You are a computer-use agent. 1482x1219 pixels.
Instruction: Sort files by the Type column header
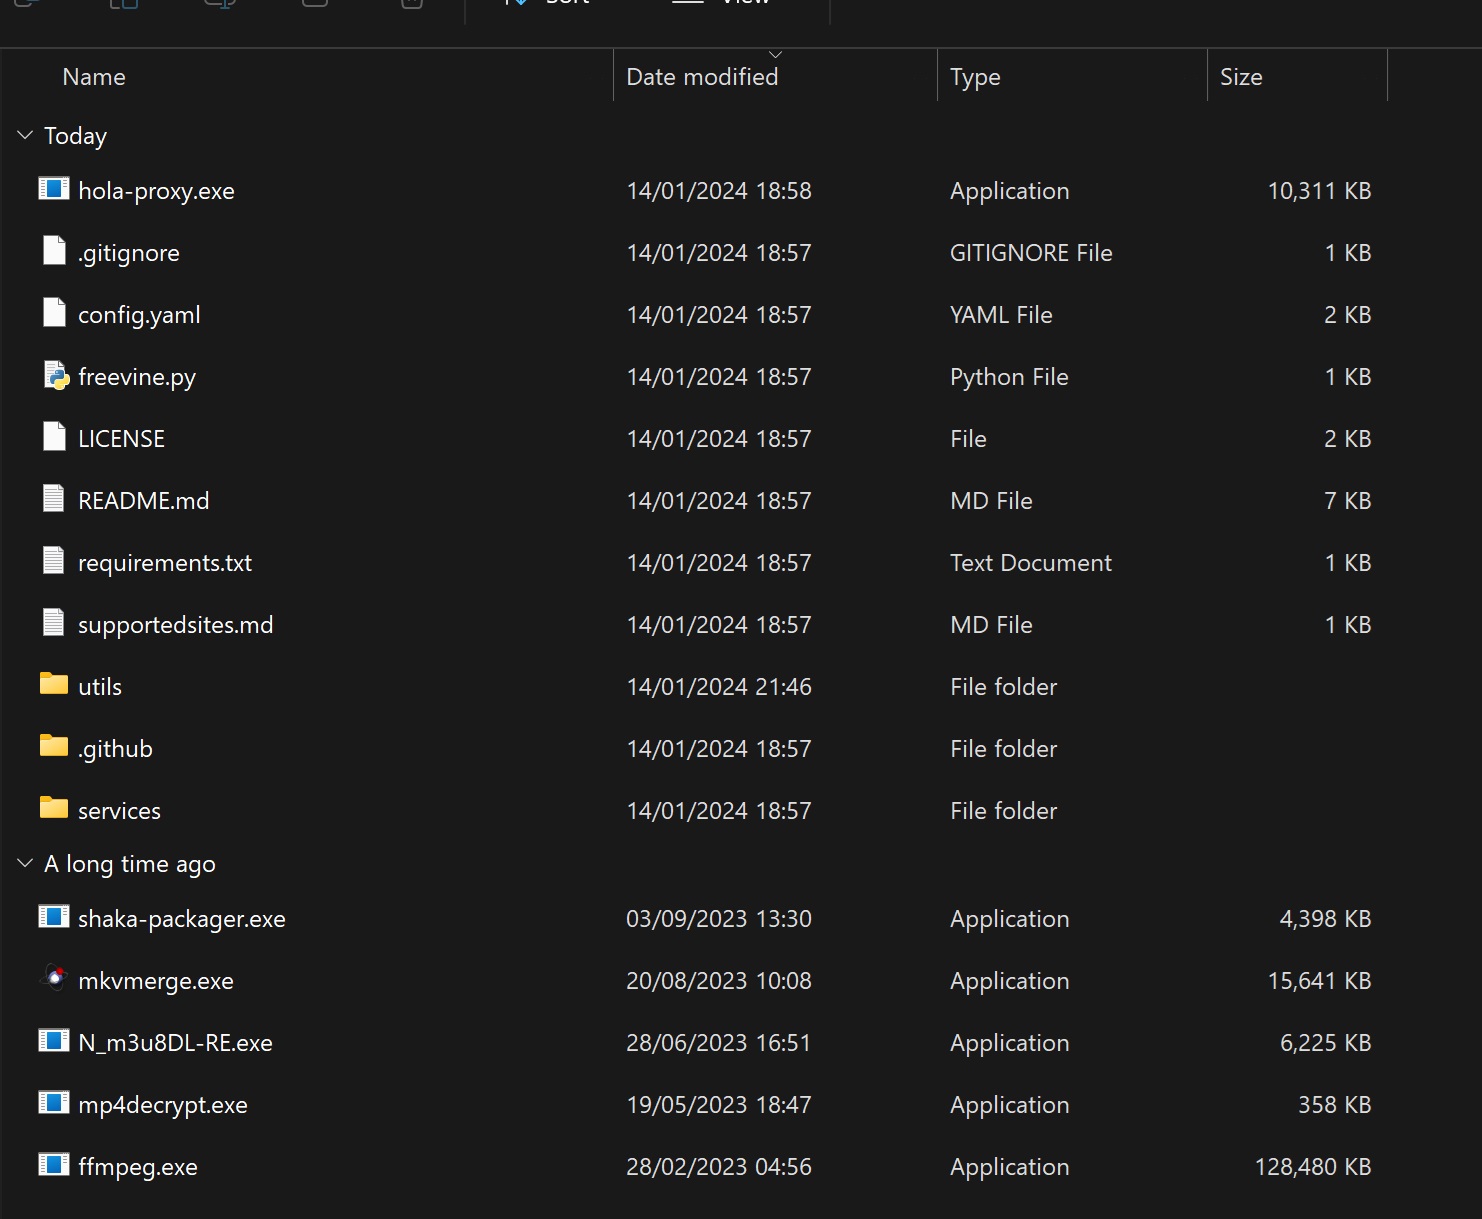[975, 77]
